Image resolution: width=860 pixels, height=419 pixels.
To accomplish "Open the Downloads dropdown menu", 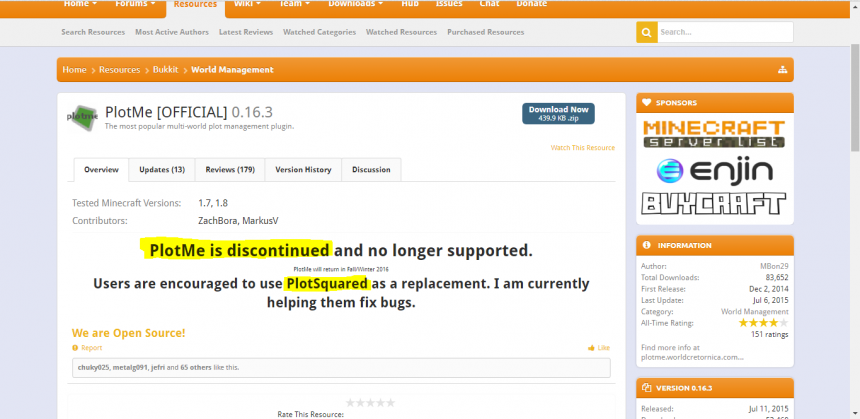I will pyautogui.click(x=355, y=4).
